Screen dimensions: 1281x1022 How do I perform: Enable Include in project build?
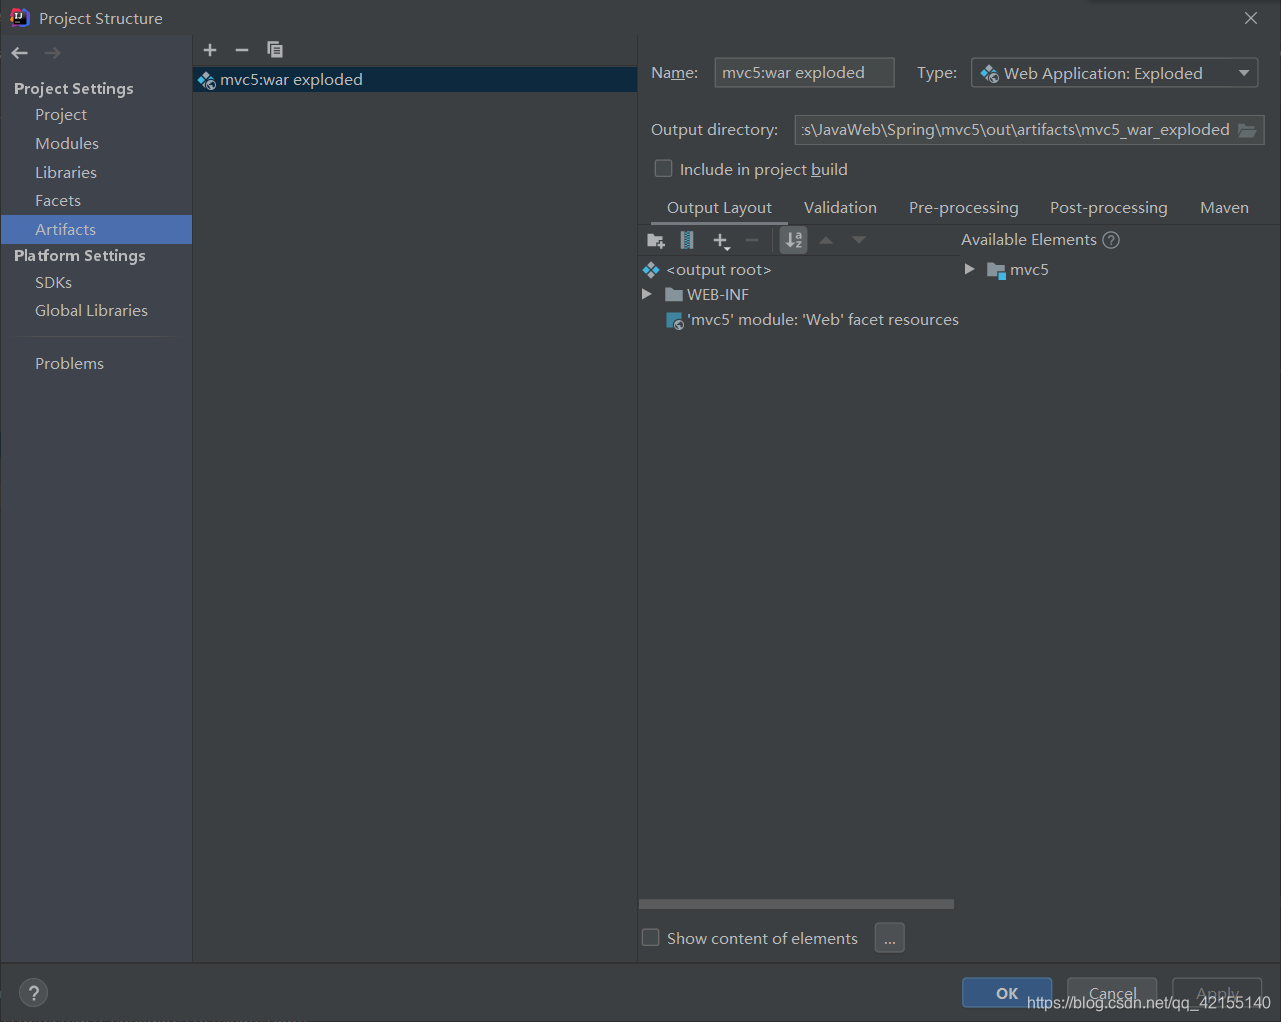[663, 169]
